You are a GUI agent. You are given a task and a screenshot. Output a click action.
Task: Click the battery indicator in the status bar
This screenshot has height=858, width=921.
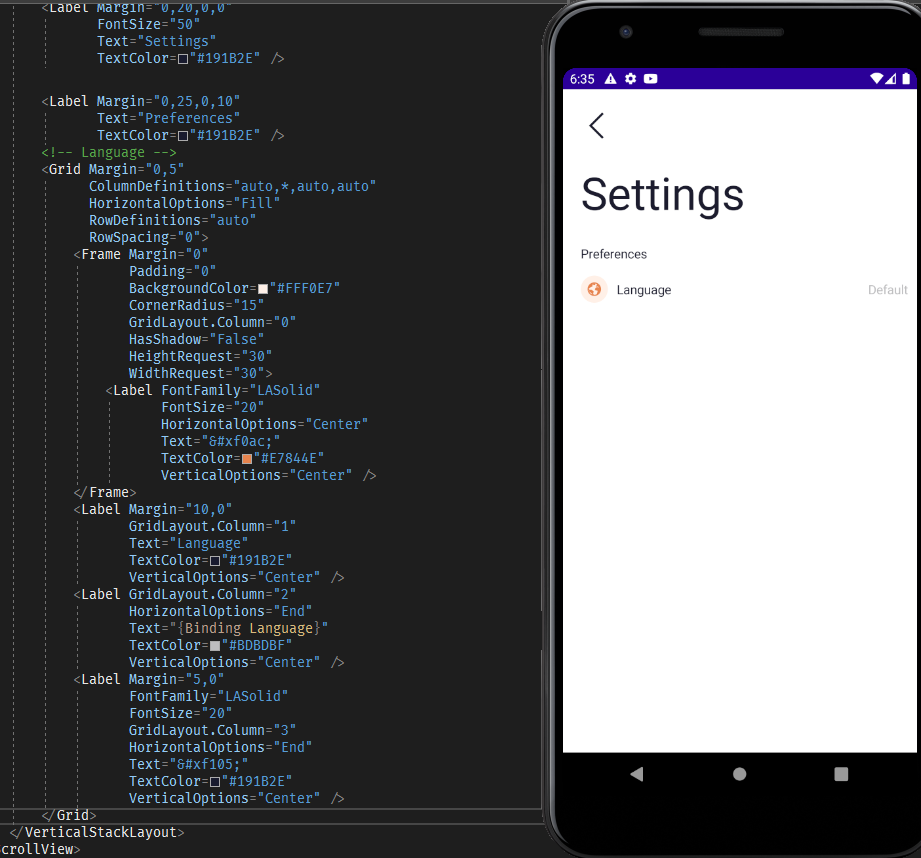click(905, 78)
